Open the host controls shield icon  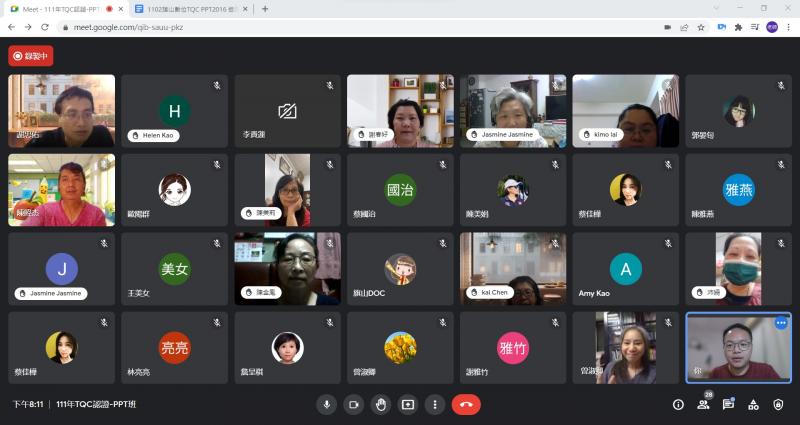[779, 404]
